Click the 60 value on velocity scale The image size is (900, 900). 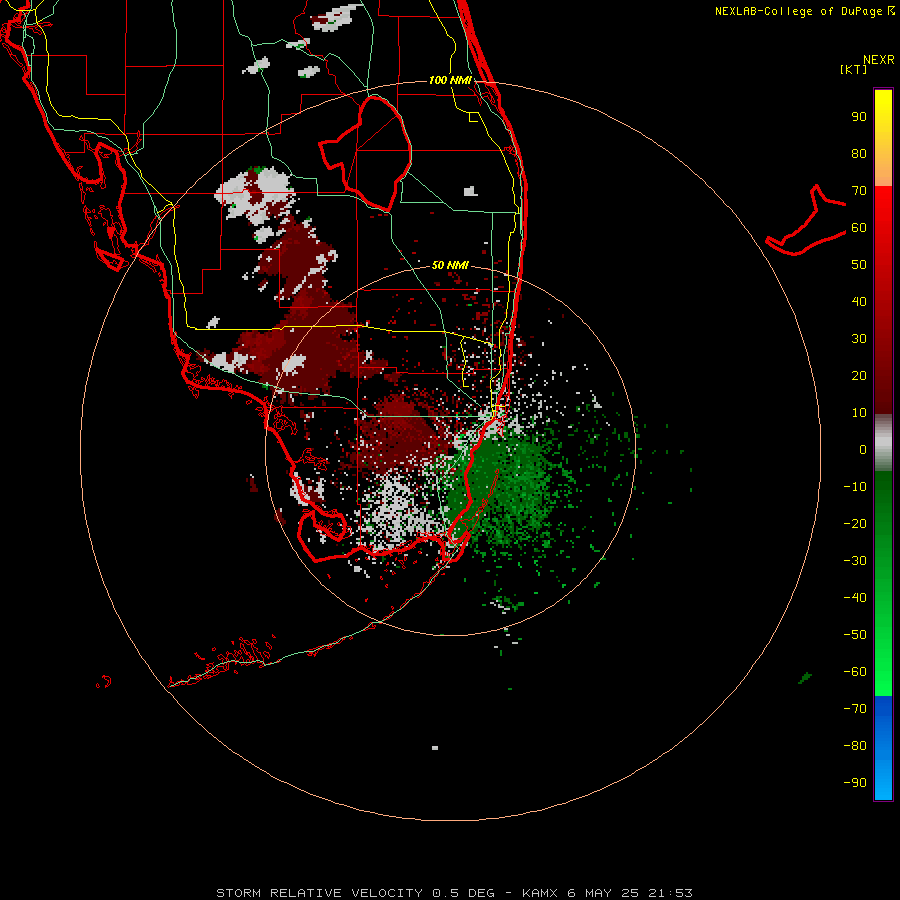coord(859,227)
